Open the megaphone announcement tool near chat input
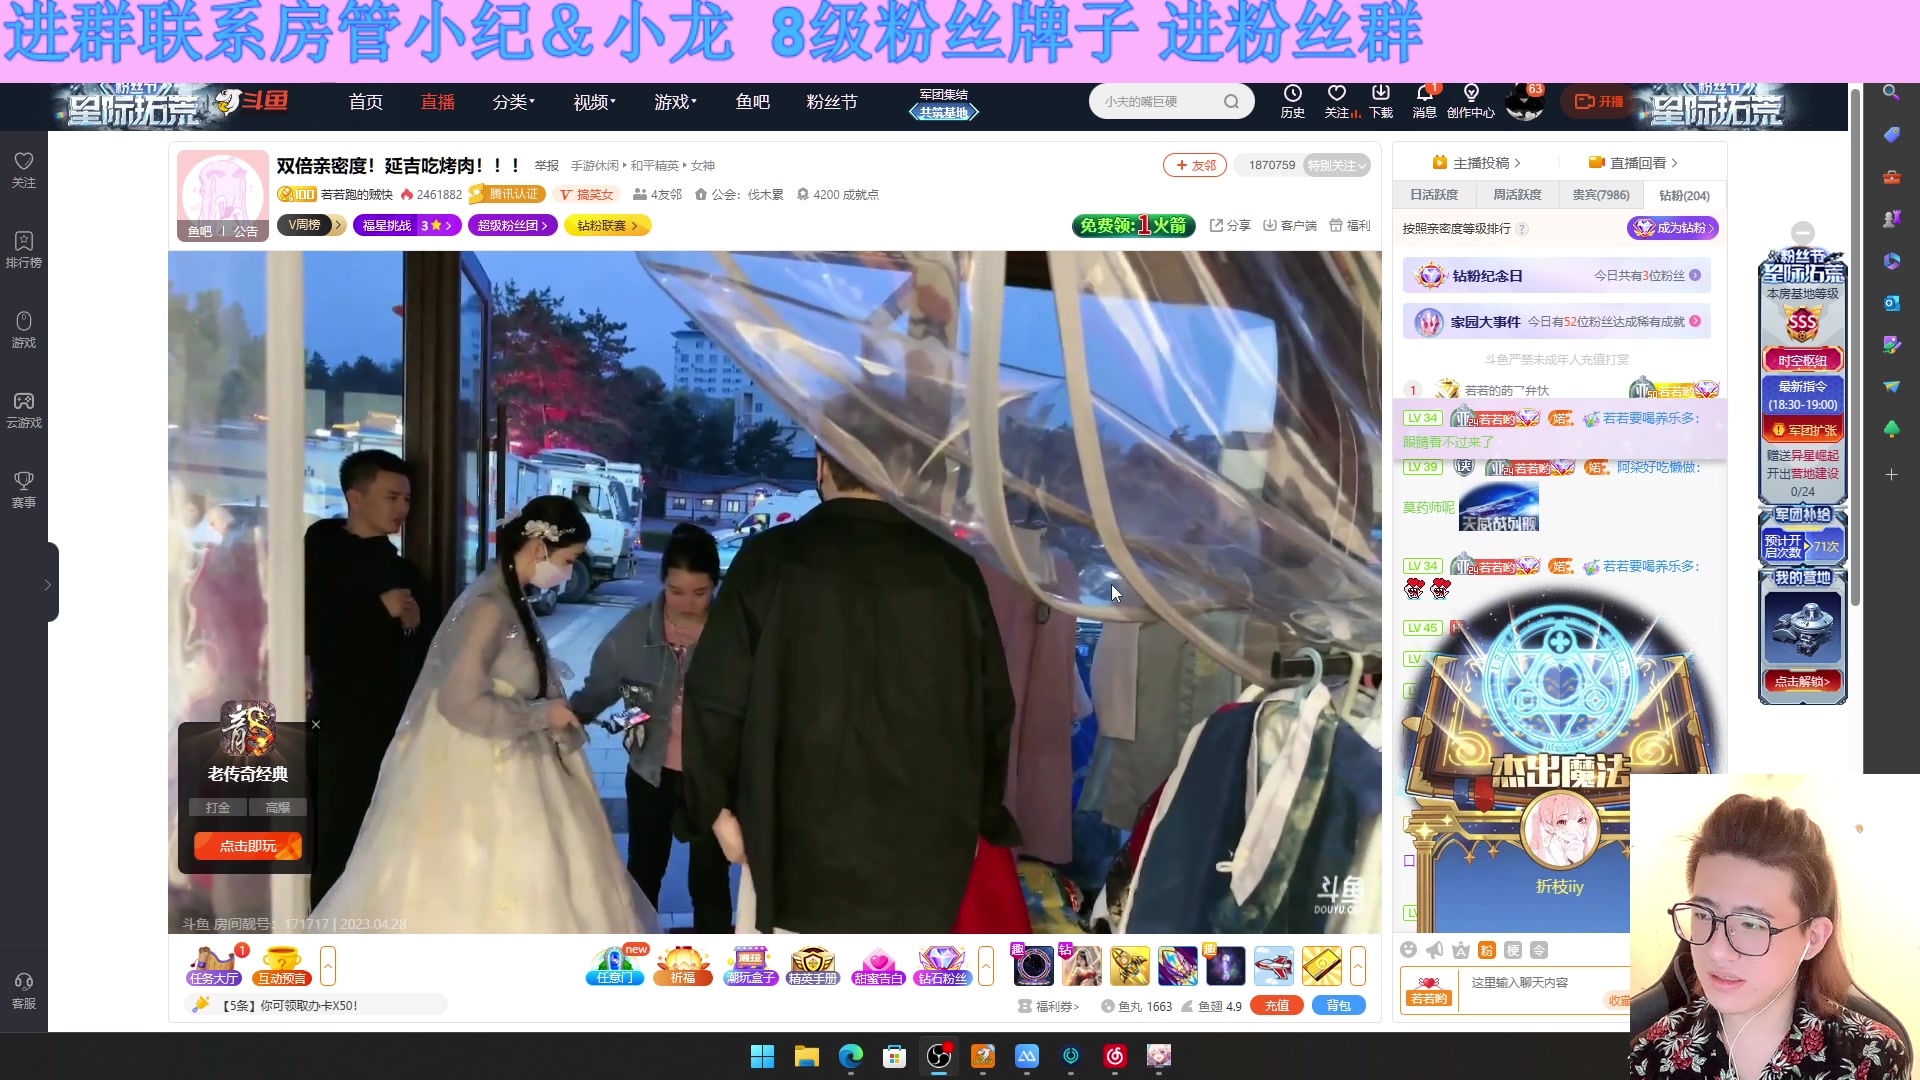 pos(1433,950)
